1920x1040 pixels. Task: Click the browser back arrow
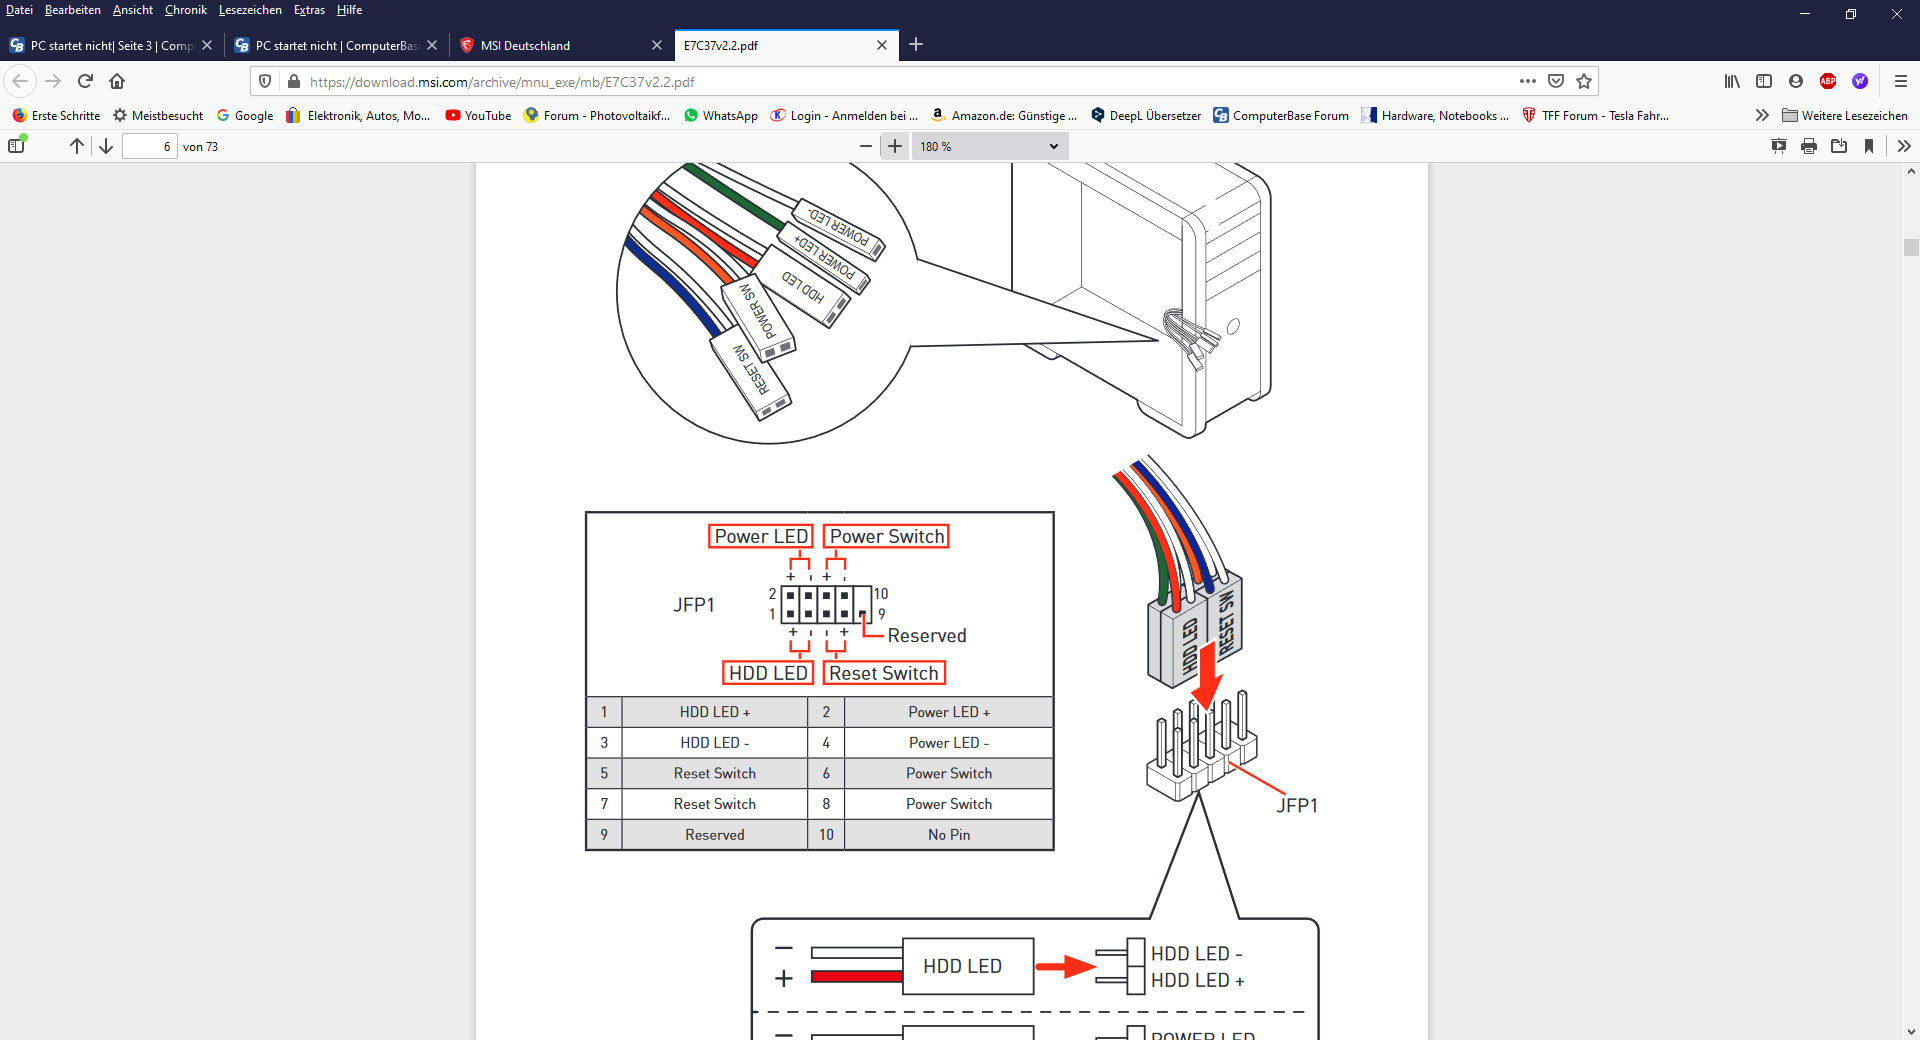pos(20,81)
